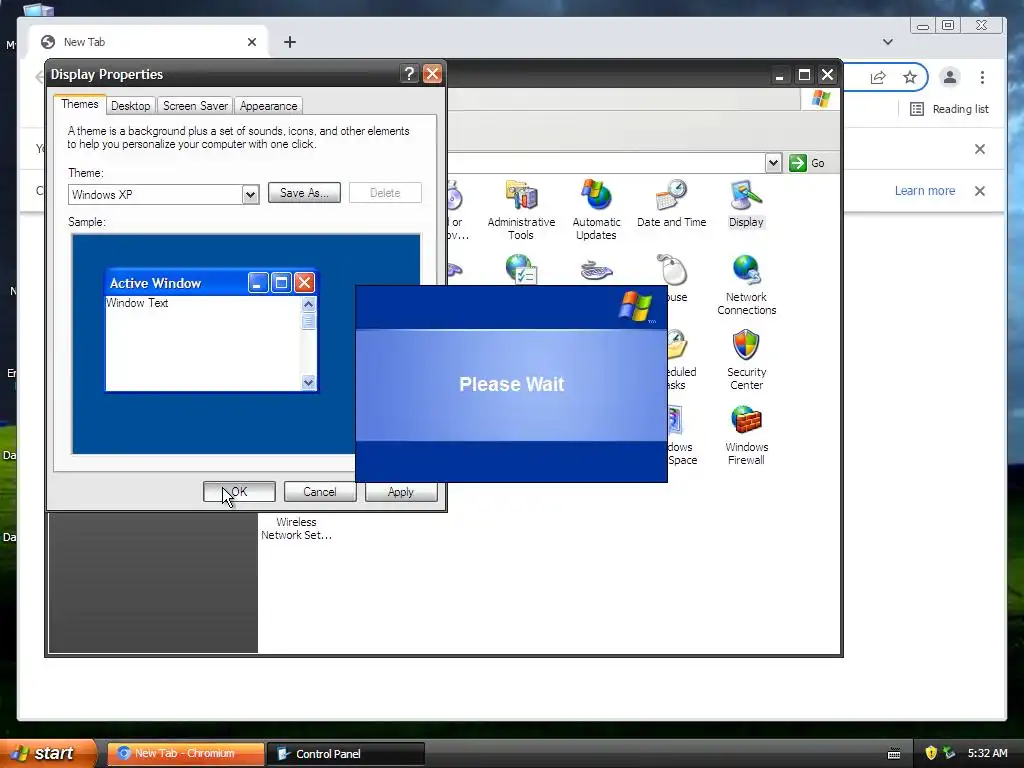Open the tab search chevron in Chromium
This screenshot has width=1024, height=768.
[x=888, y=42]
